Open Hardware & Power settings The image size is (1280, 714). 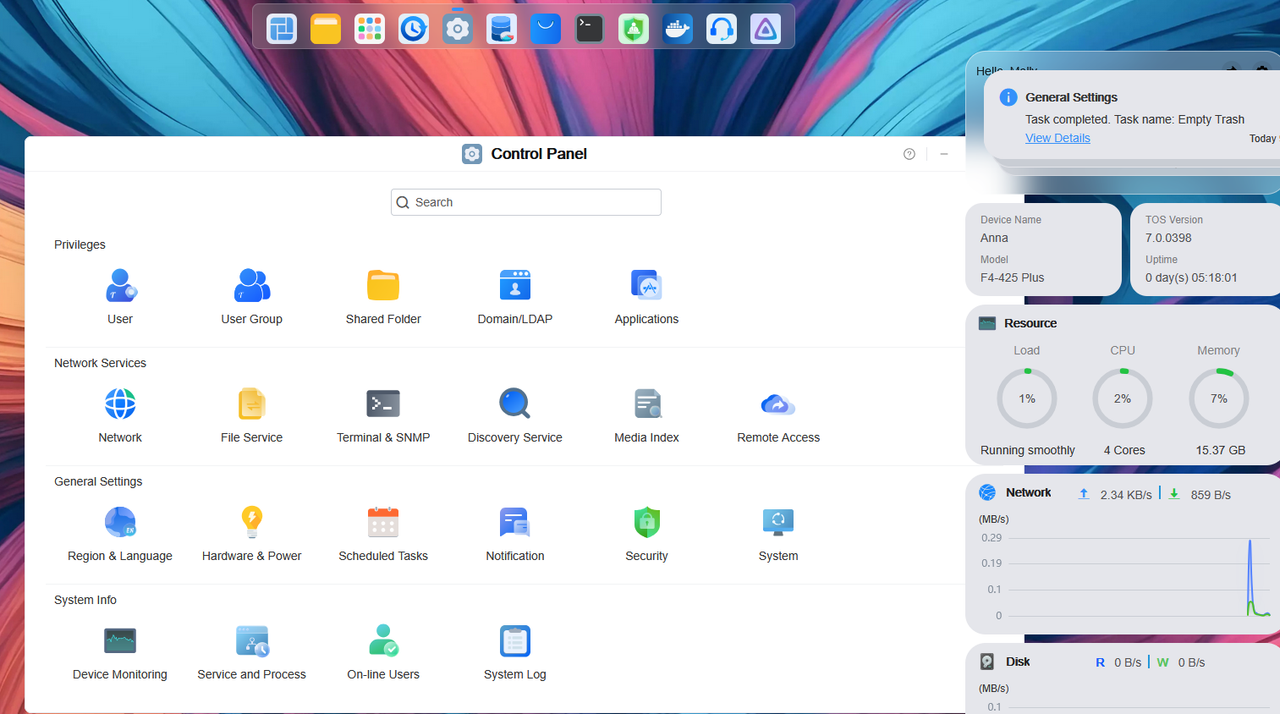coord(251,523)
